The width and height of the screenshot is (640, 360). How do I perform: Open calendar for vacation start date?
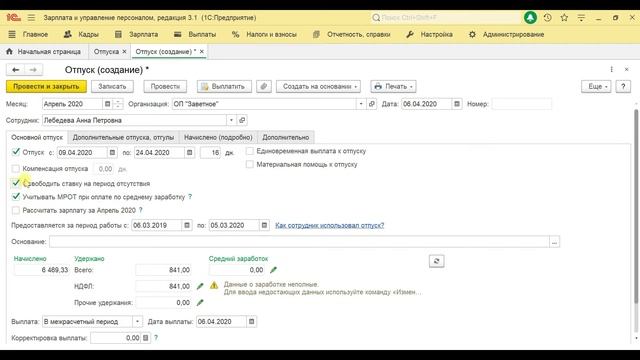pos(112,153)
